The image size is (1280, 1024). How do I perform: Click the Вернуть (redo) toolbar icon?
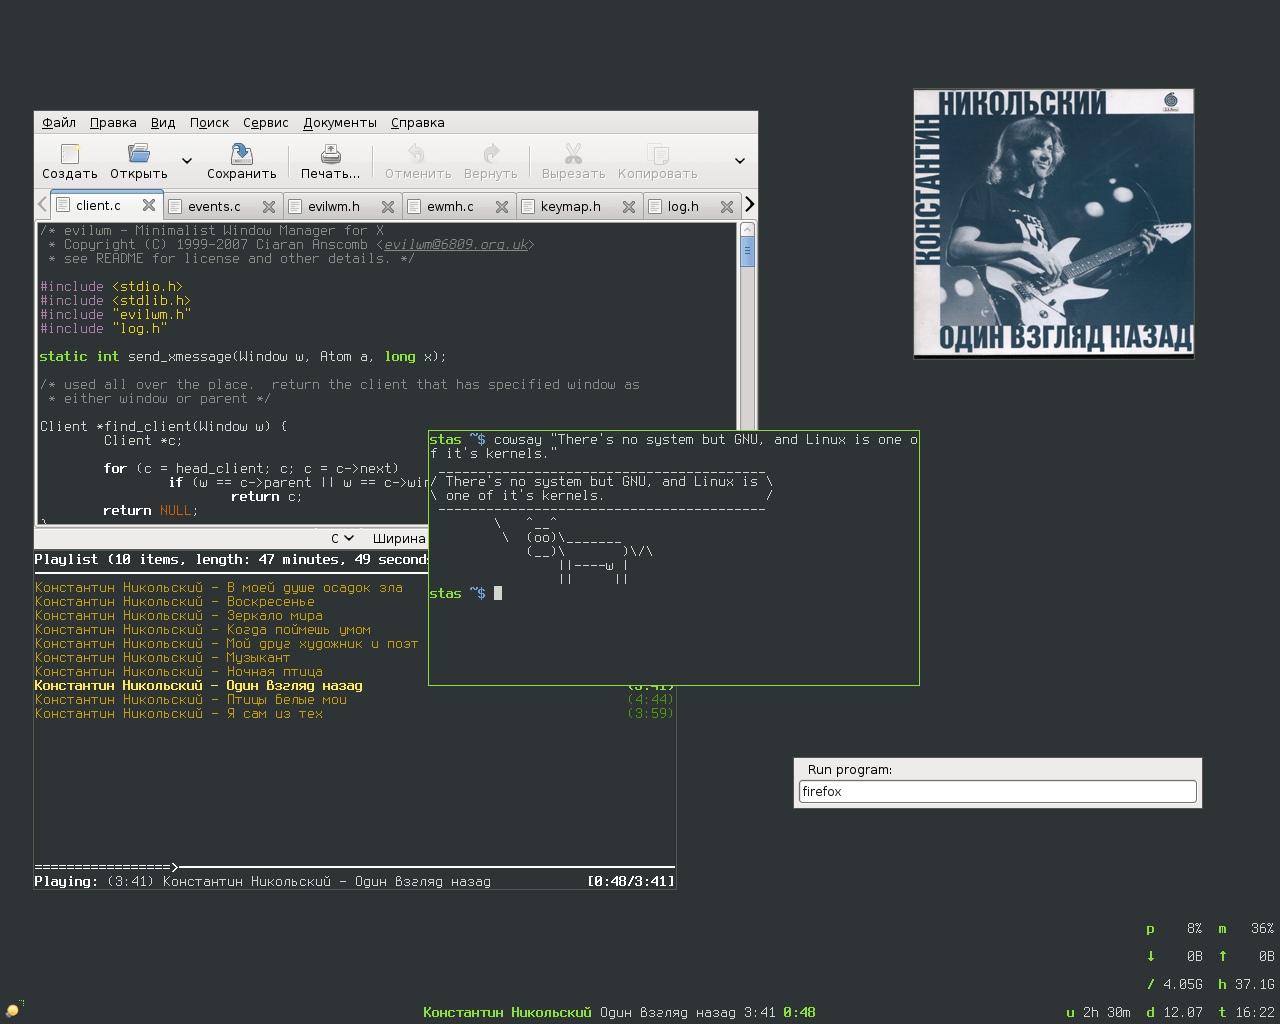(x=490, y=154)
